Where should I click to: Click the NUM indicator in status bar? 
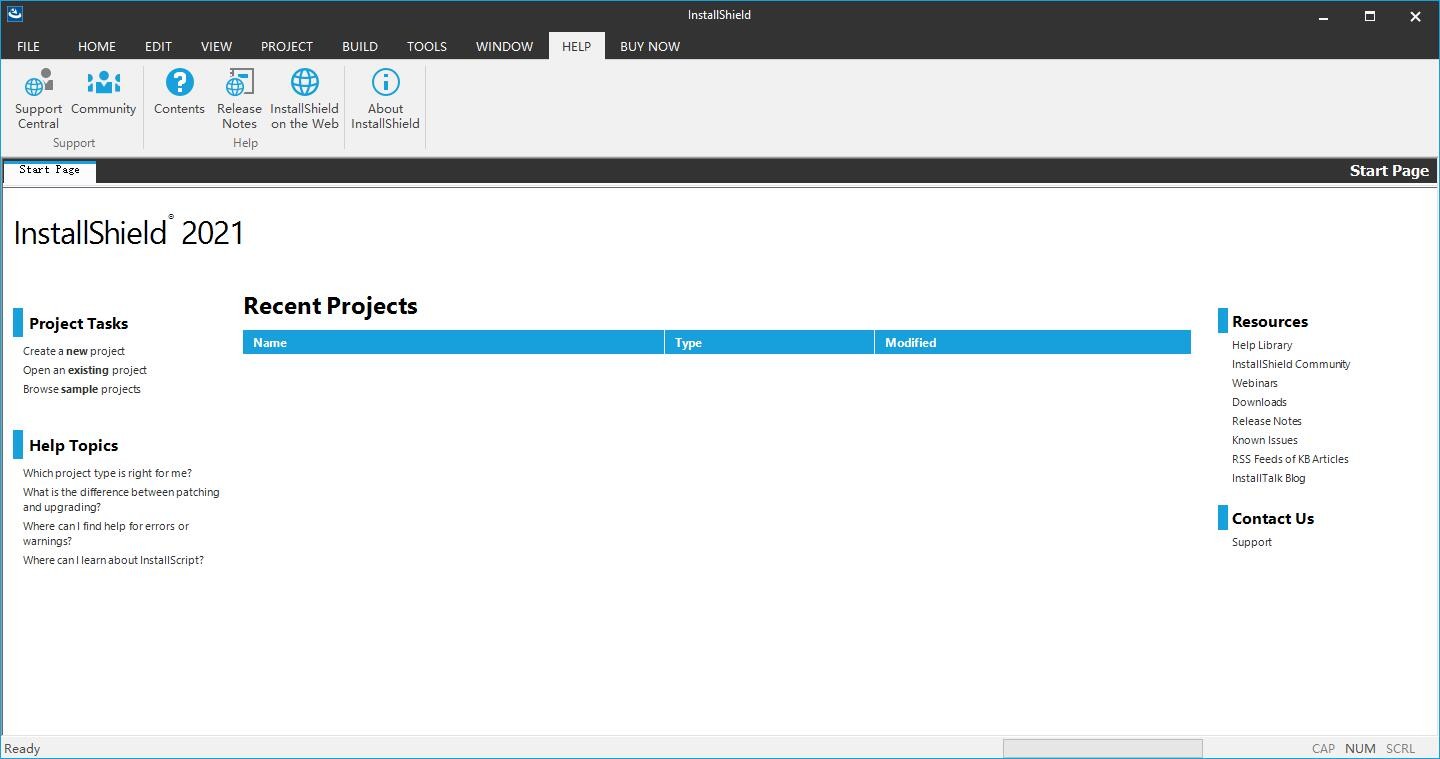click(x=1360, y=748)
